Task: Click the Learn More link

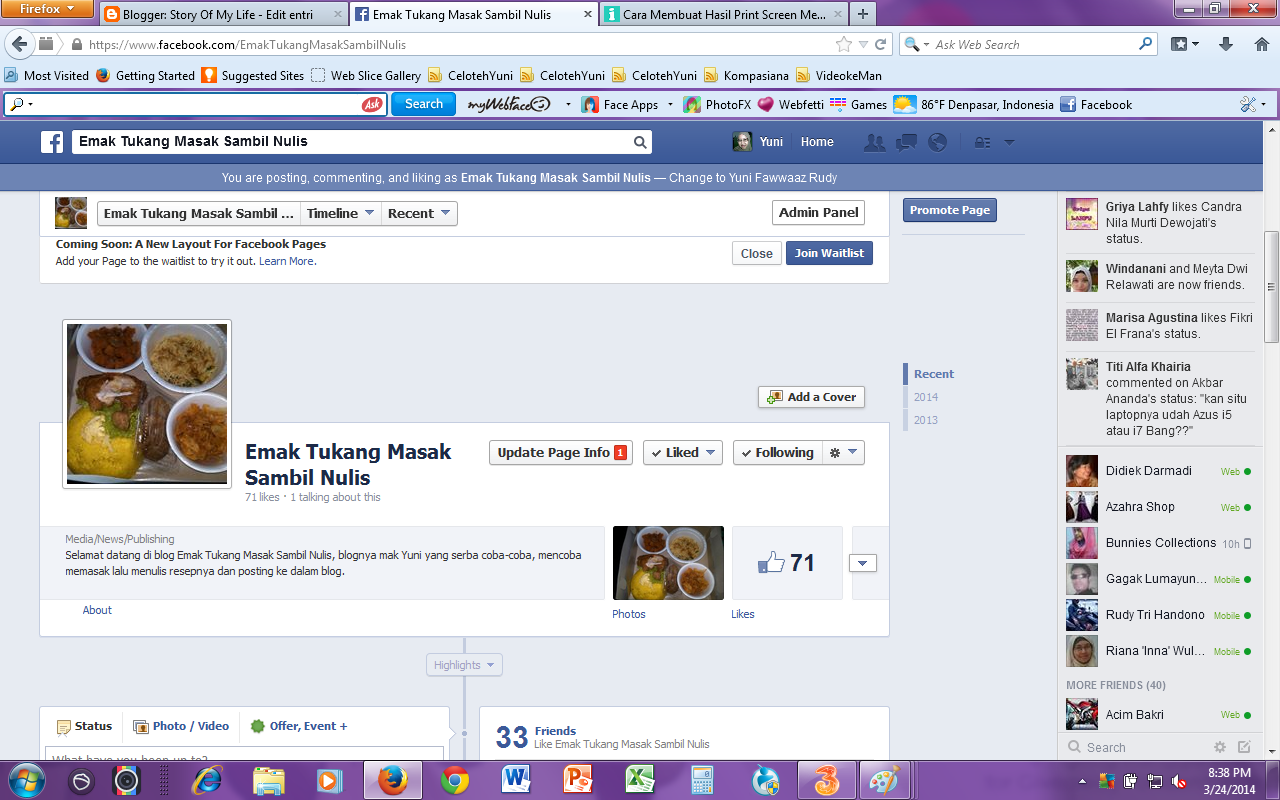Action: pos(287,261)
